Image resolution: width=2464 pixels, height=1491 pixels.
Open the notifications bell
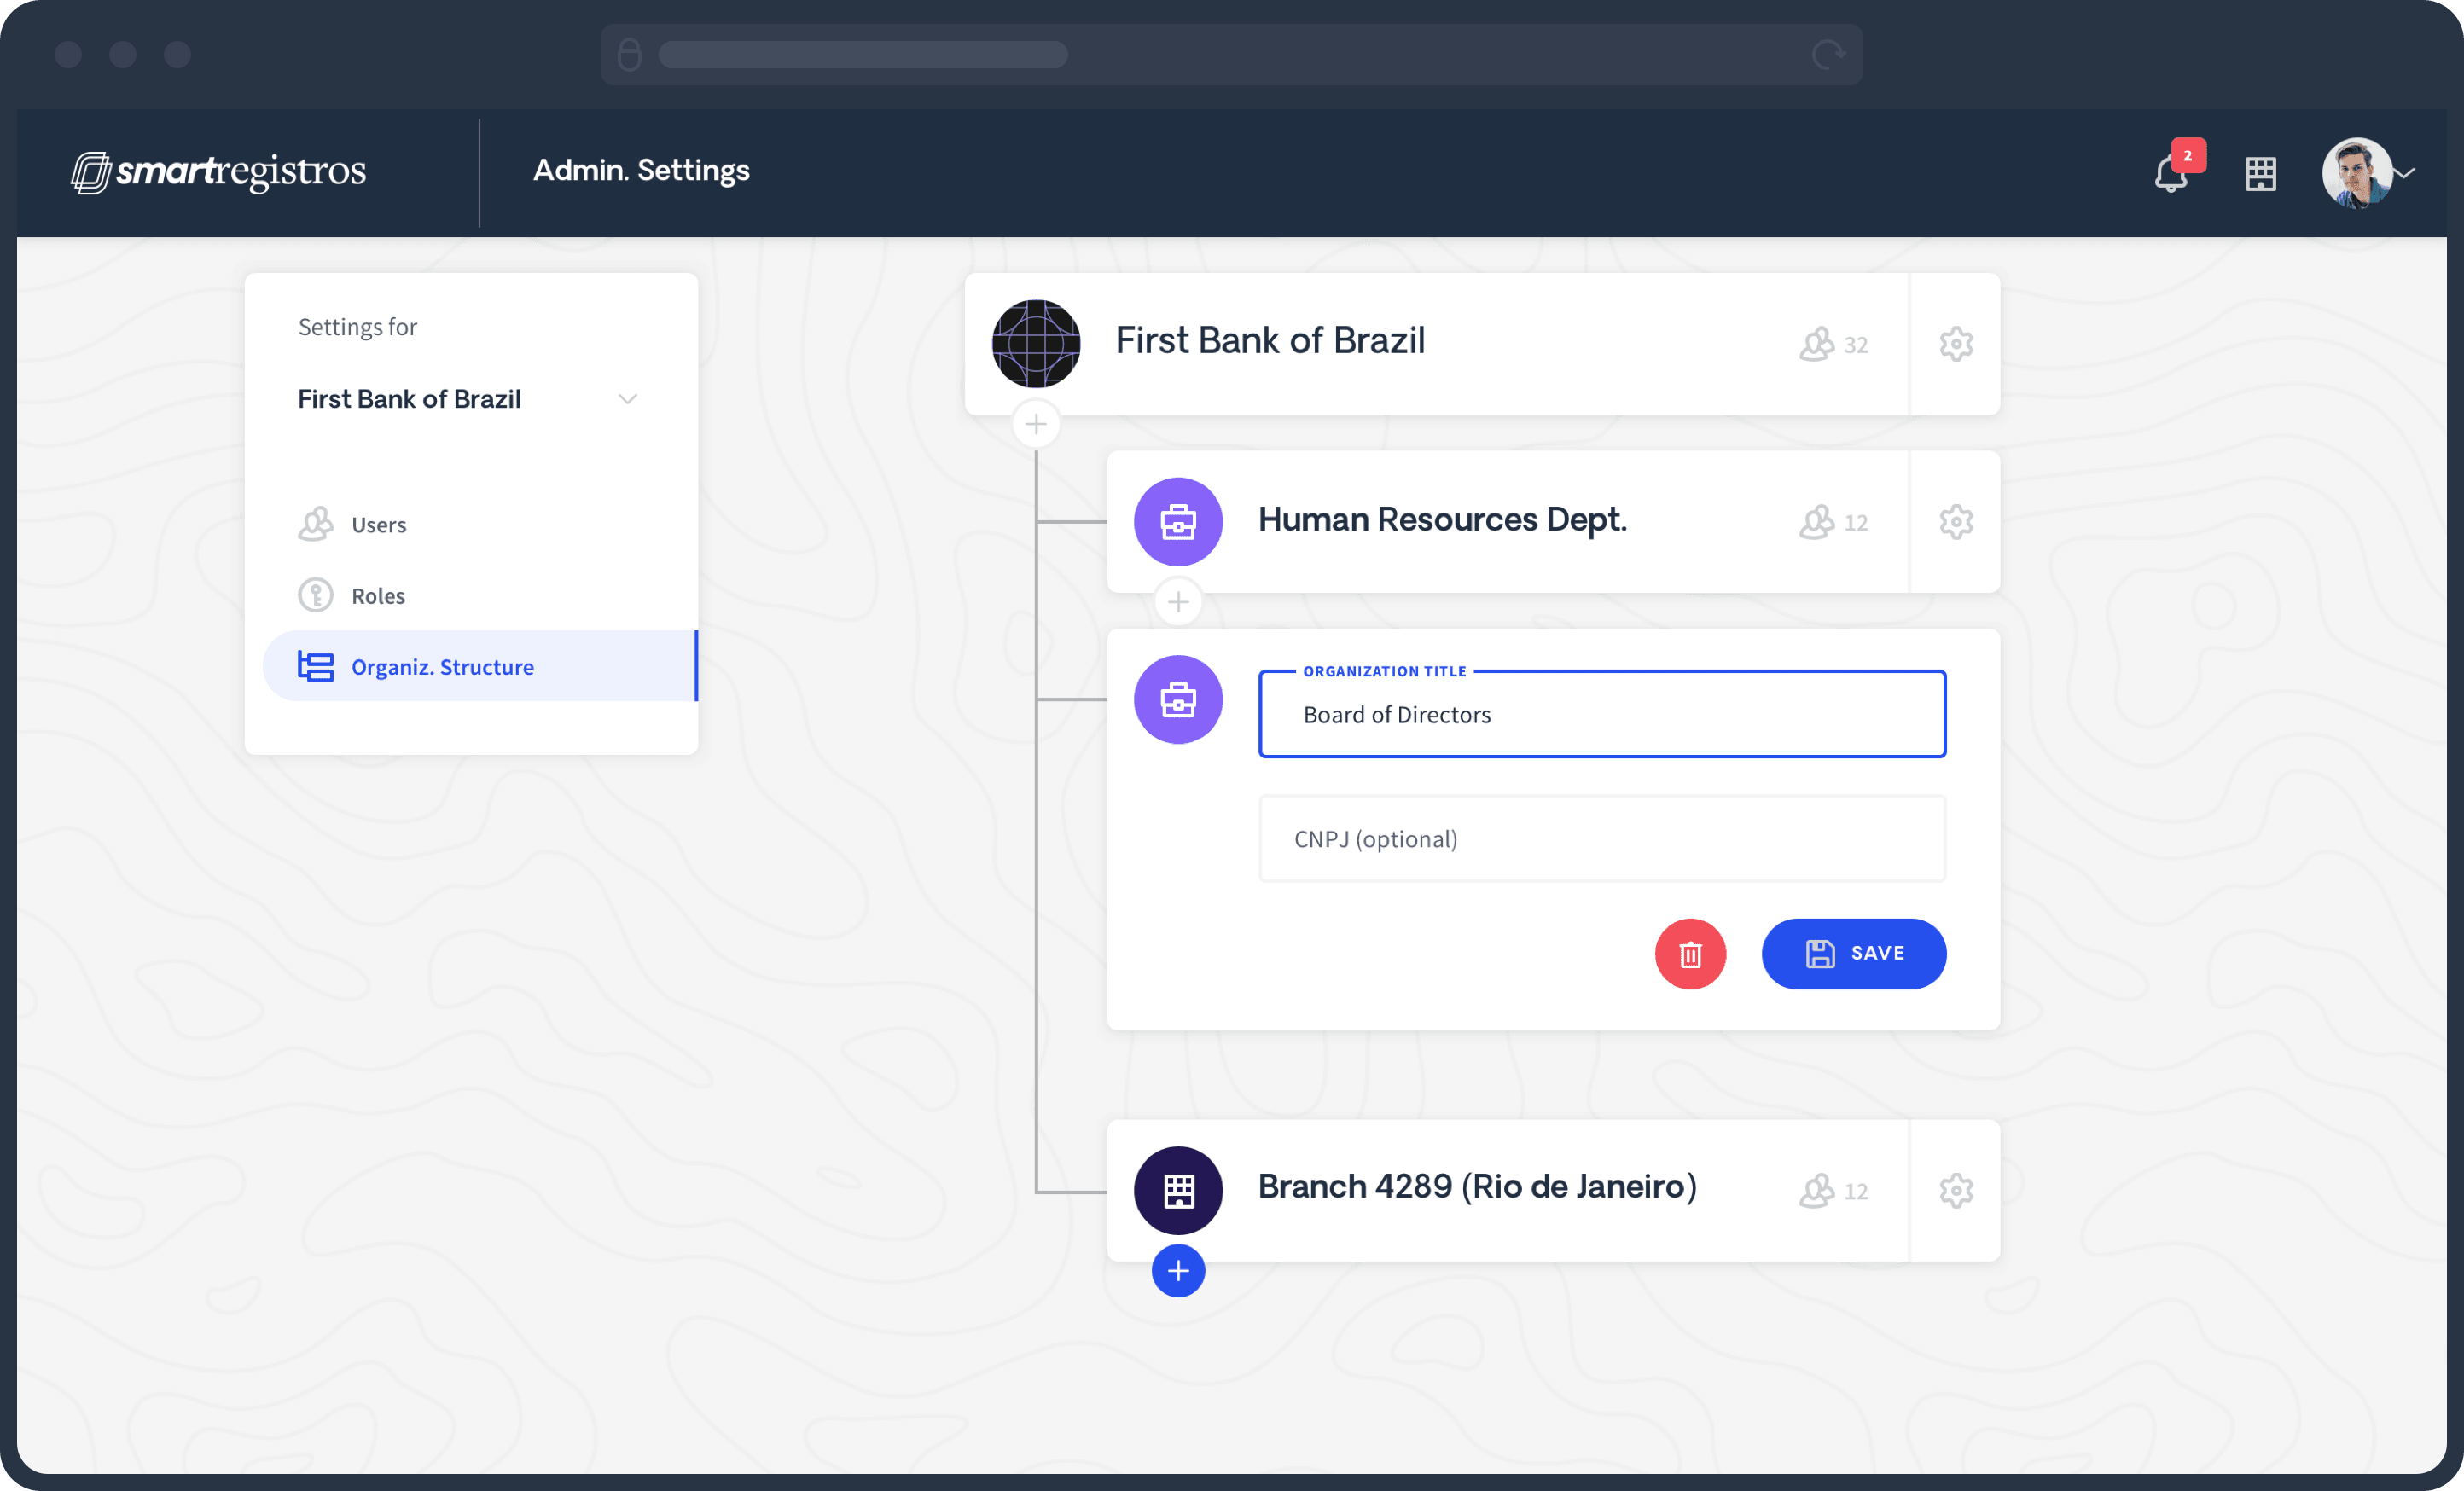coord(2171,174)
